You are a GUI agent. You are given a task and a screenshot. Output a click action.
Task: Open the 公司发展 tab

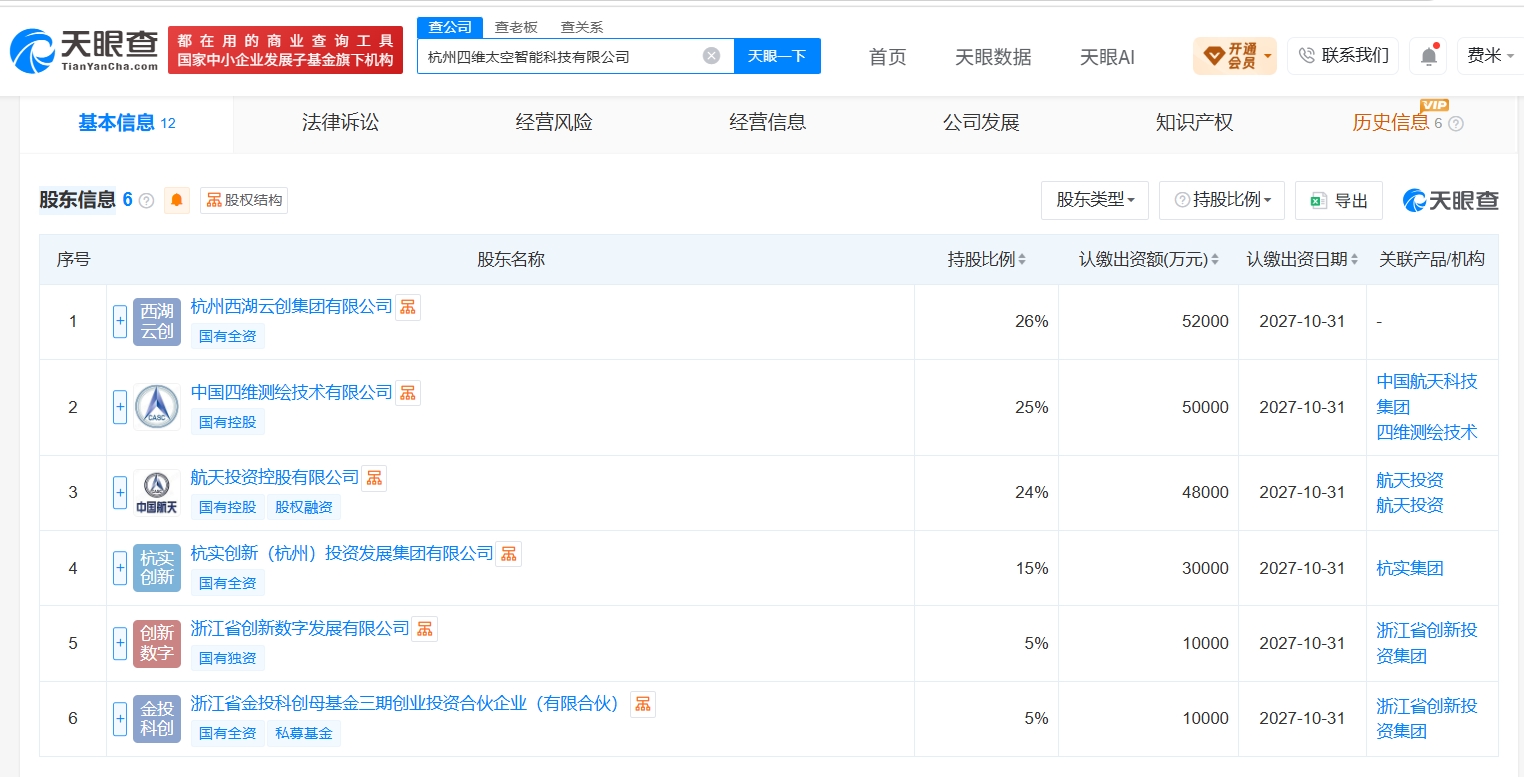click(x=981, y=123)
